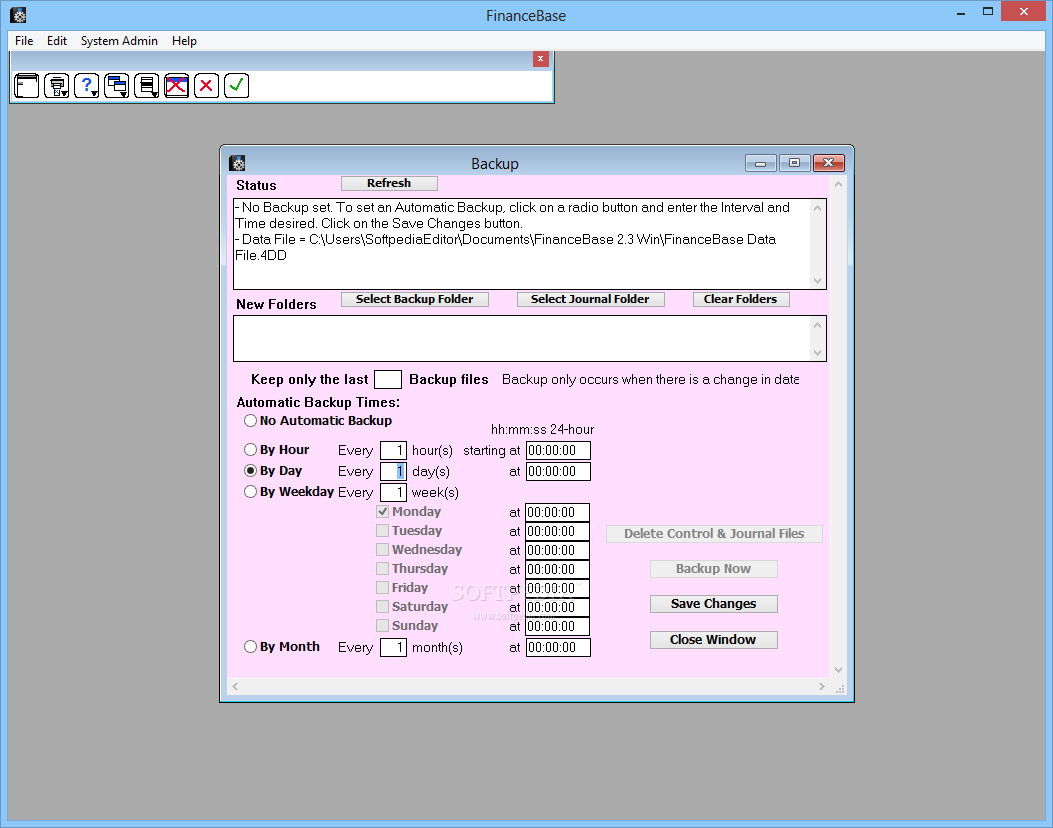1053x828 pixels.
Task: Click the Save Changes button
Action: coord(714,604)
